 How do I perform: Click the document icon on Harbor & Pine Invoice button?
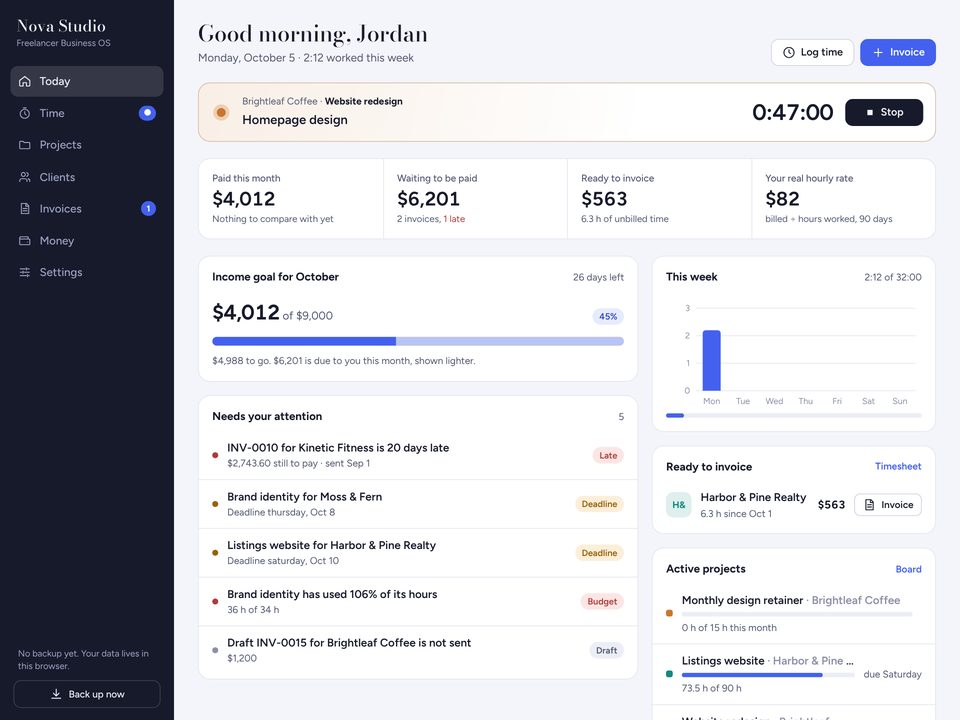click(869, 504)
